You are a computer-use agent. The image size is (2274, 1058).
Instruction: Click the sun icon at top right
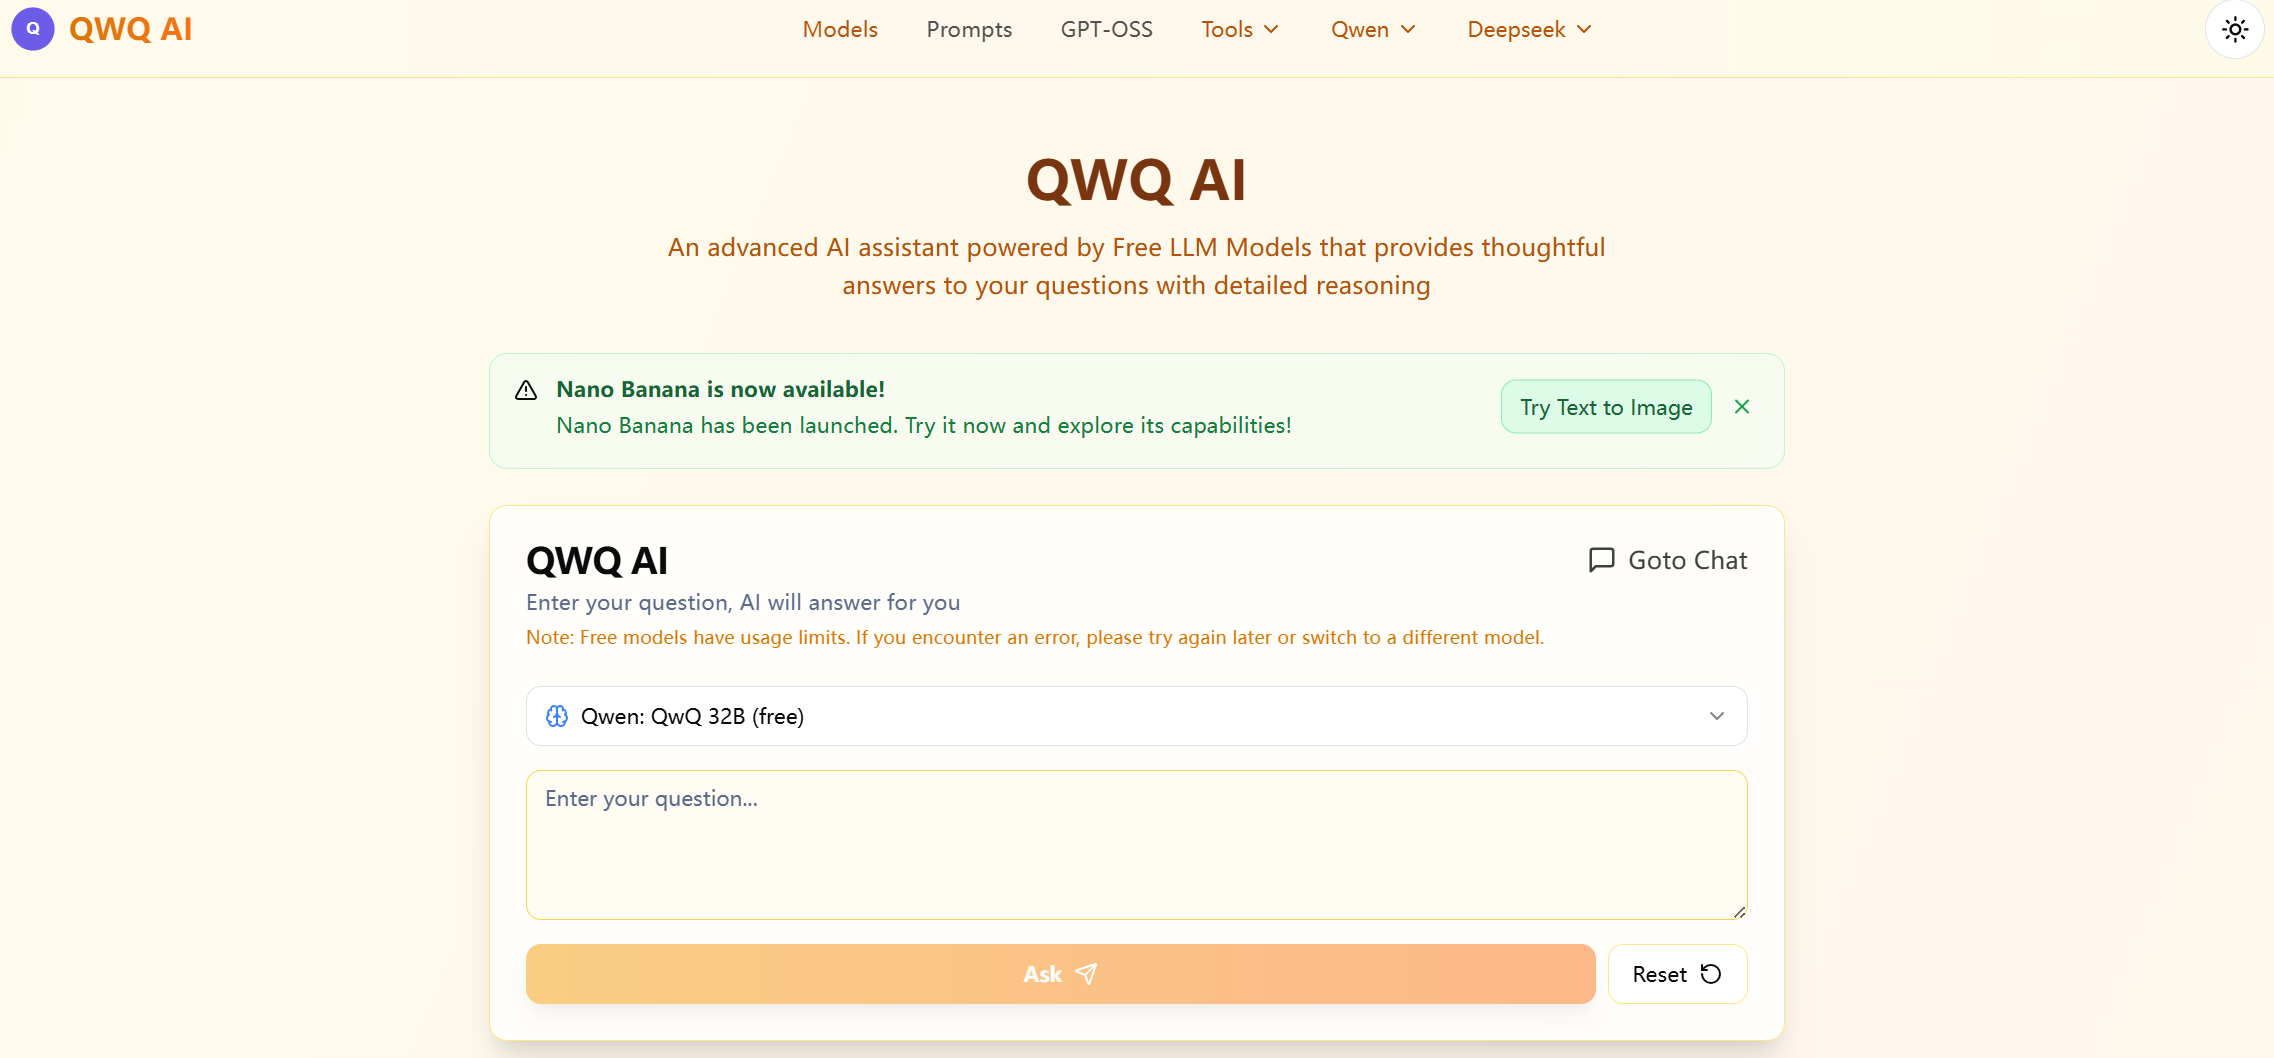pyautogui.click(x=2235, y=29)
